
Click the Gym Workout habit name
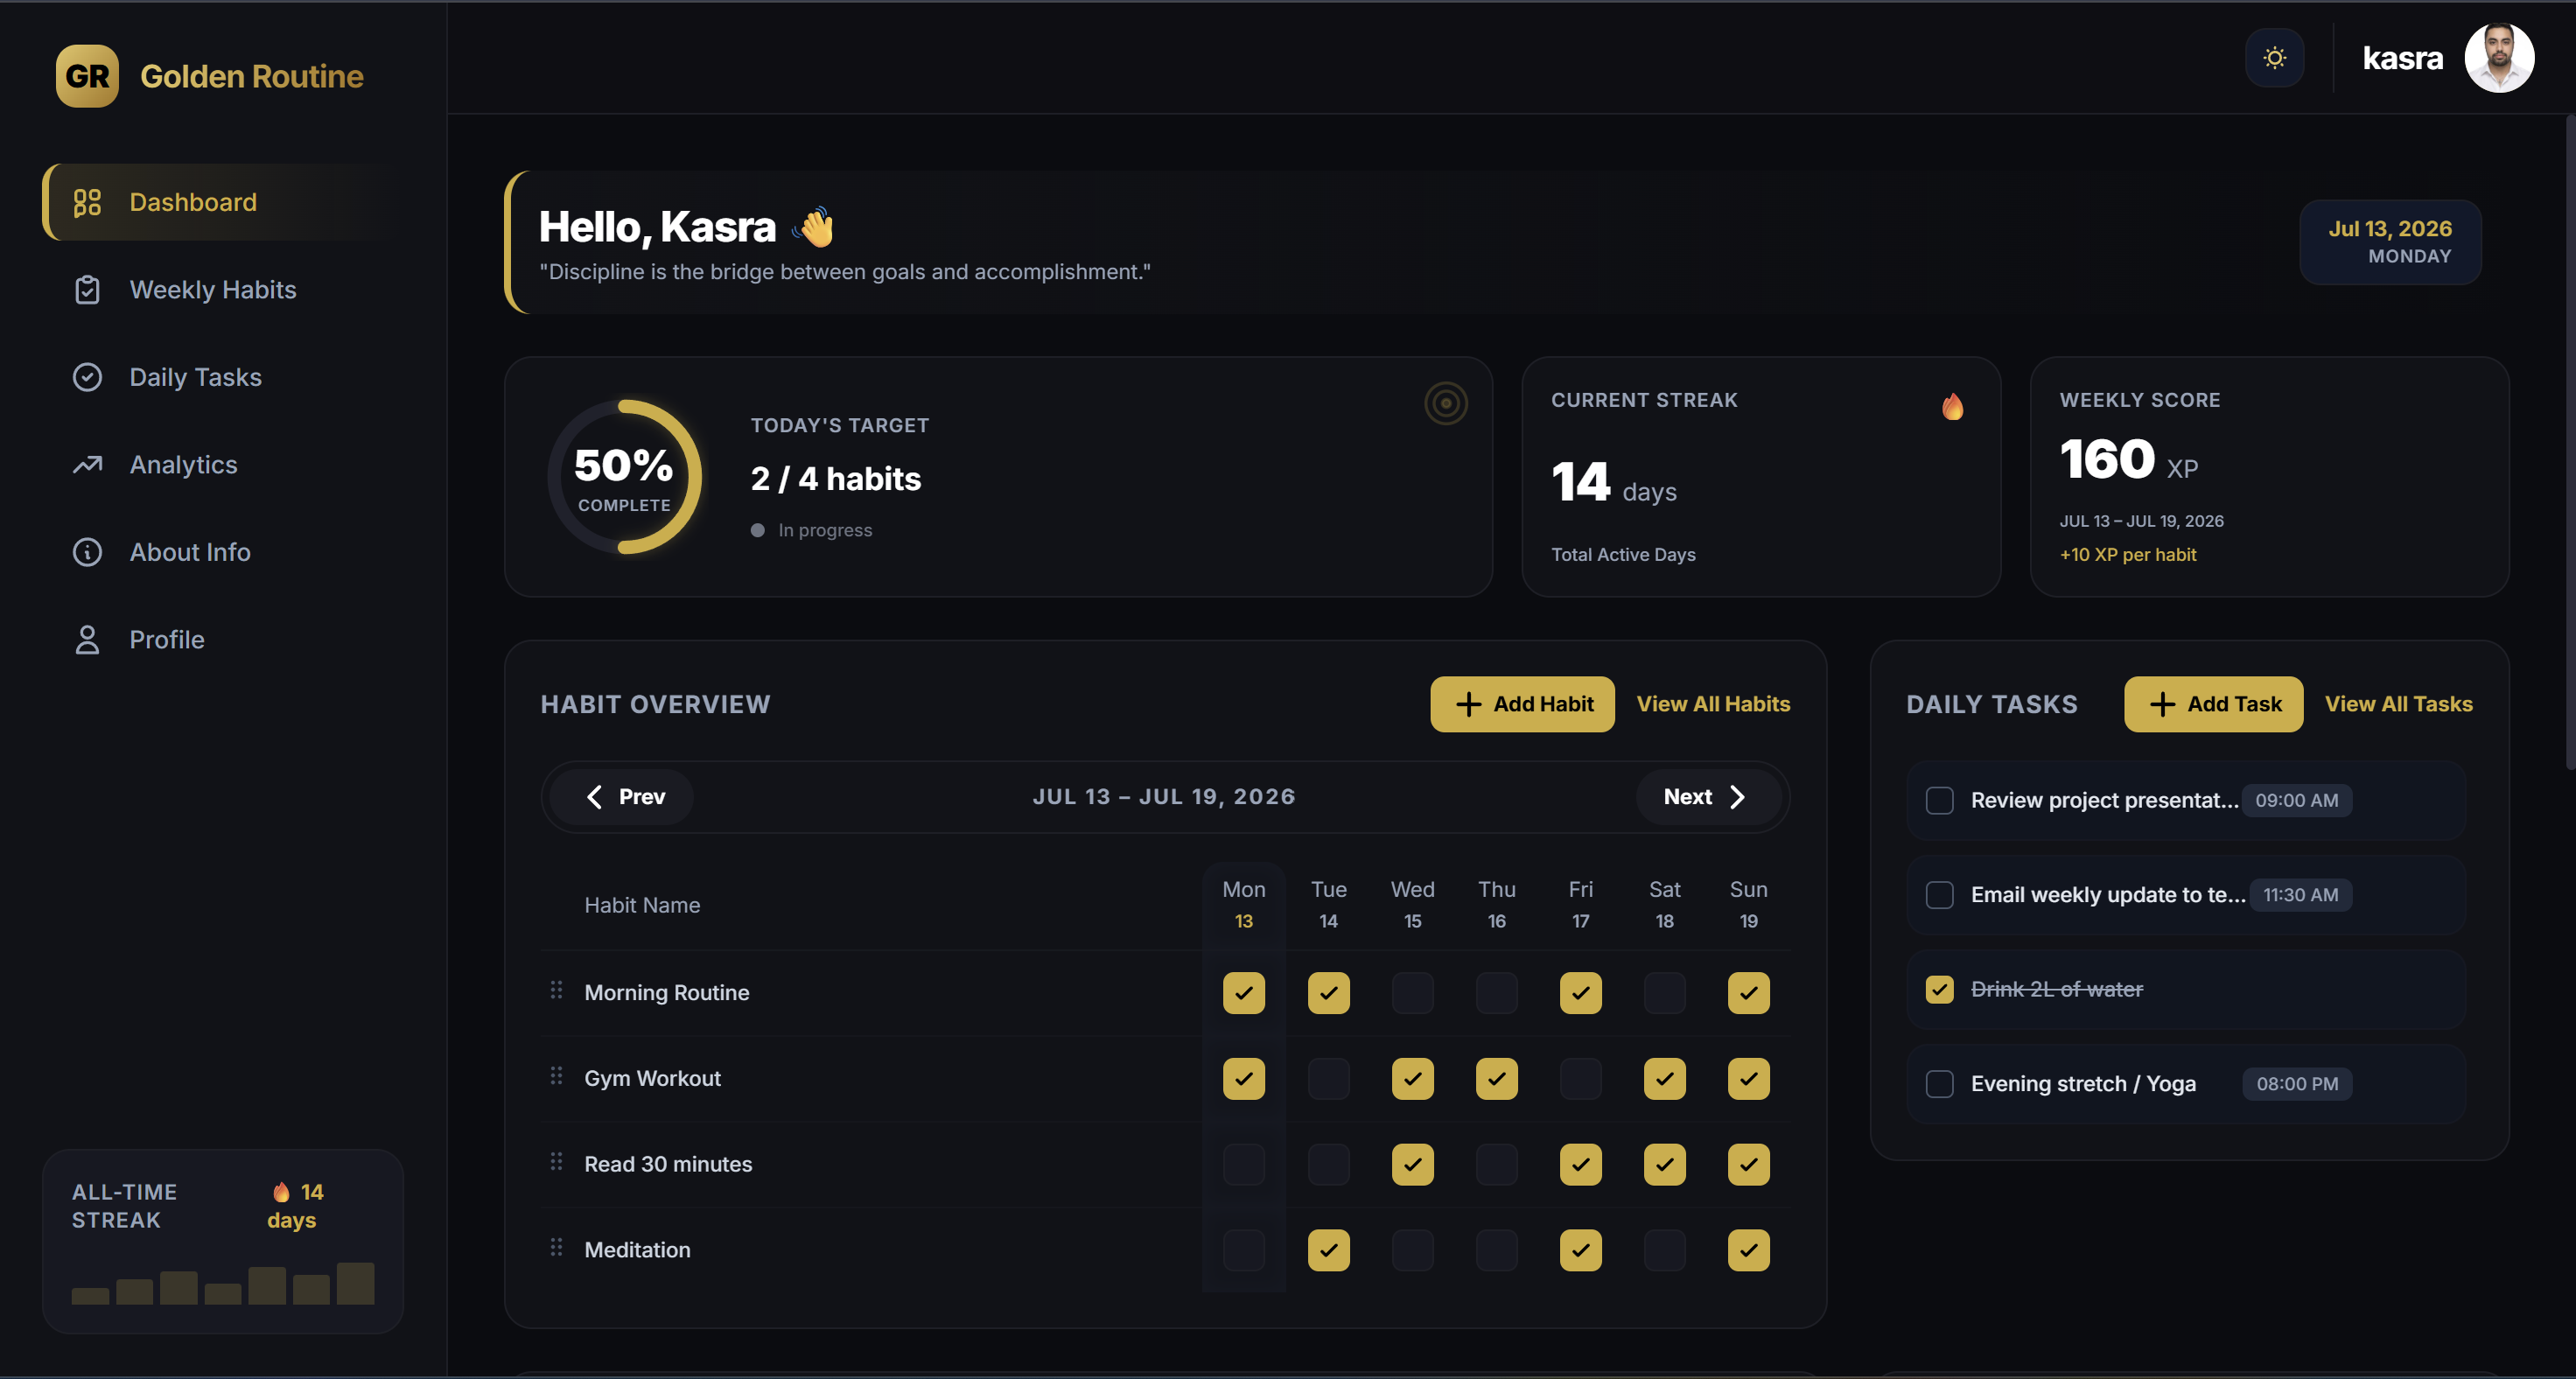(652, 1079)
